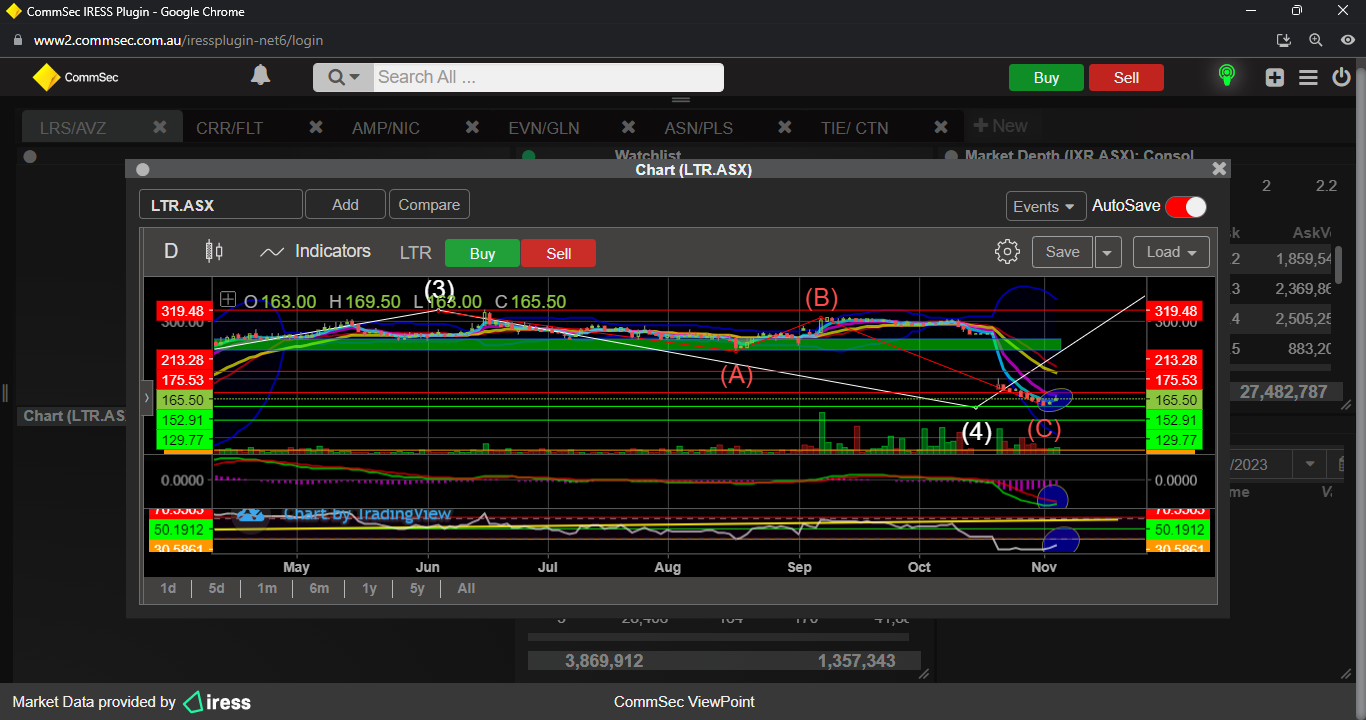Close the EVN/GLN tab

[628, 127]
